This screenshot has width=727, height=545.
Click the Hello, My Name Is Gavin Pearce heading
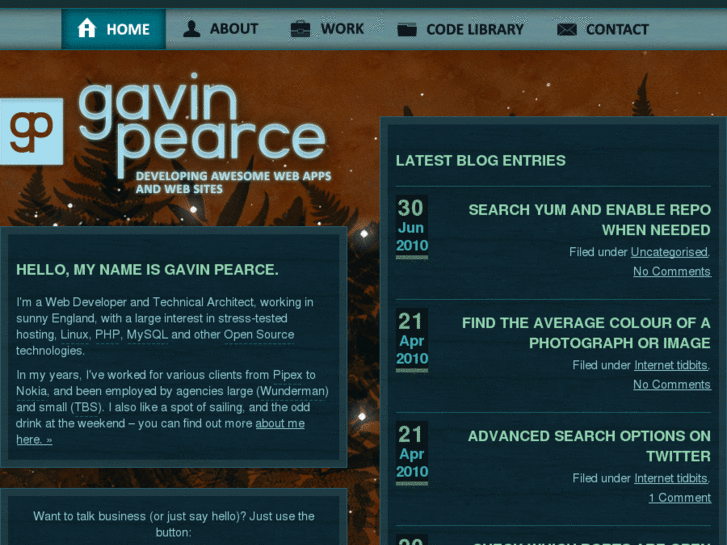[x=147, y=269]
